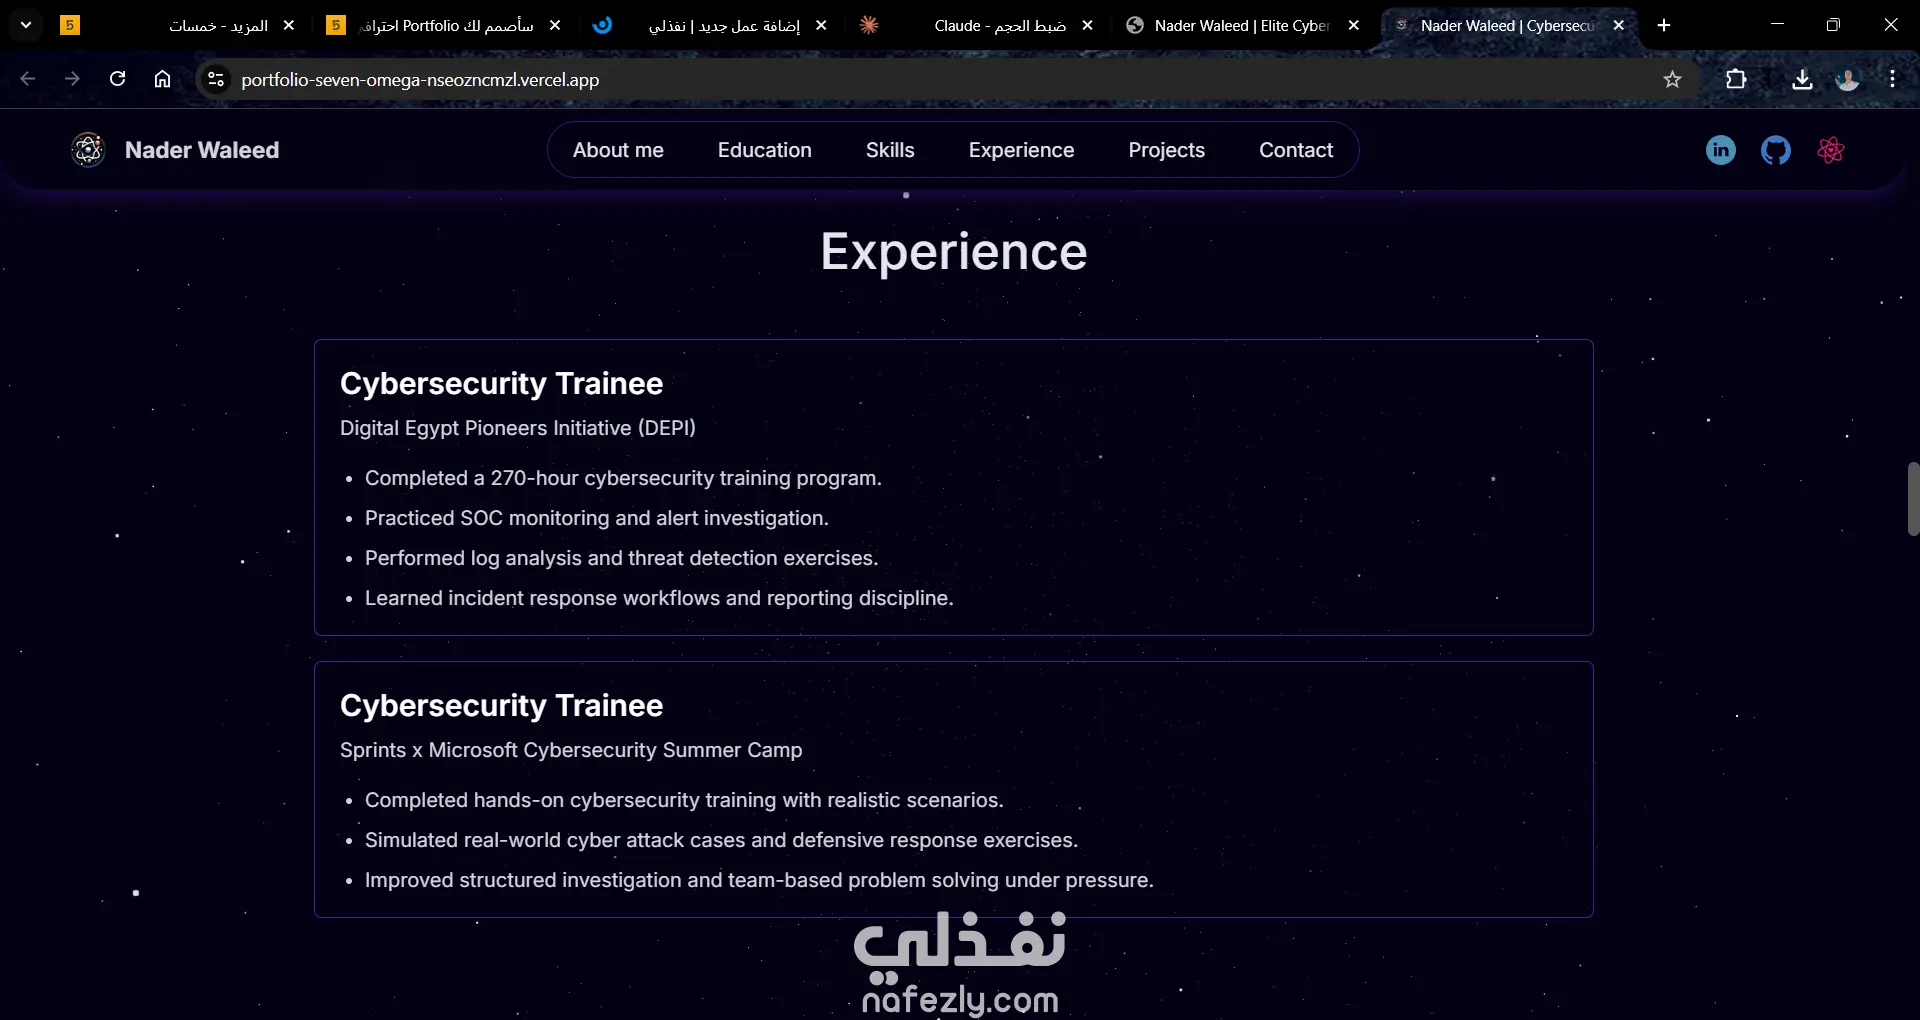Click 'Performed log analysis and threat detection exercises.'
Viewport: 1920px width, 1020px height.
coord(621,558)
